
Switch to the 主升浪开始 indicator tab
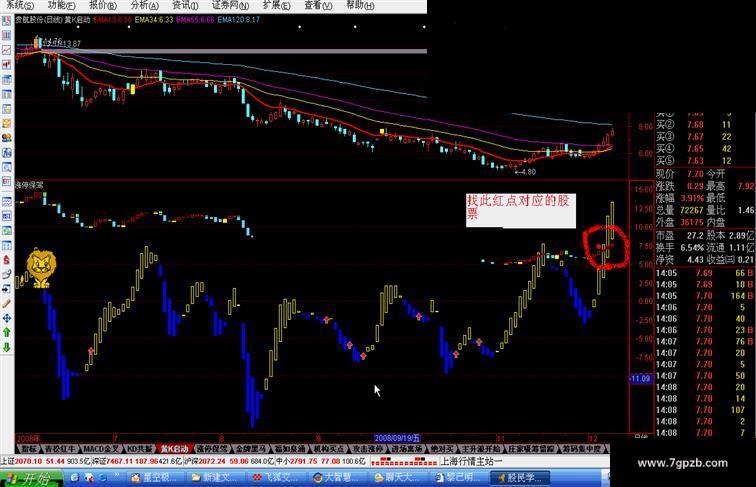pyautogui.click(x=481, y=449)
